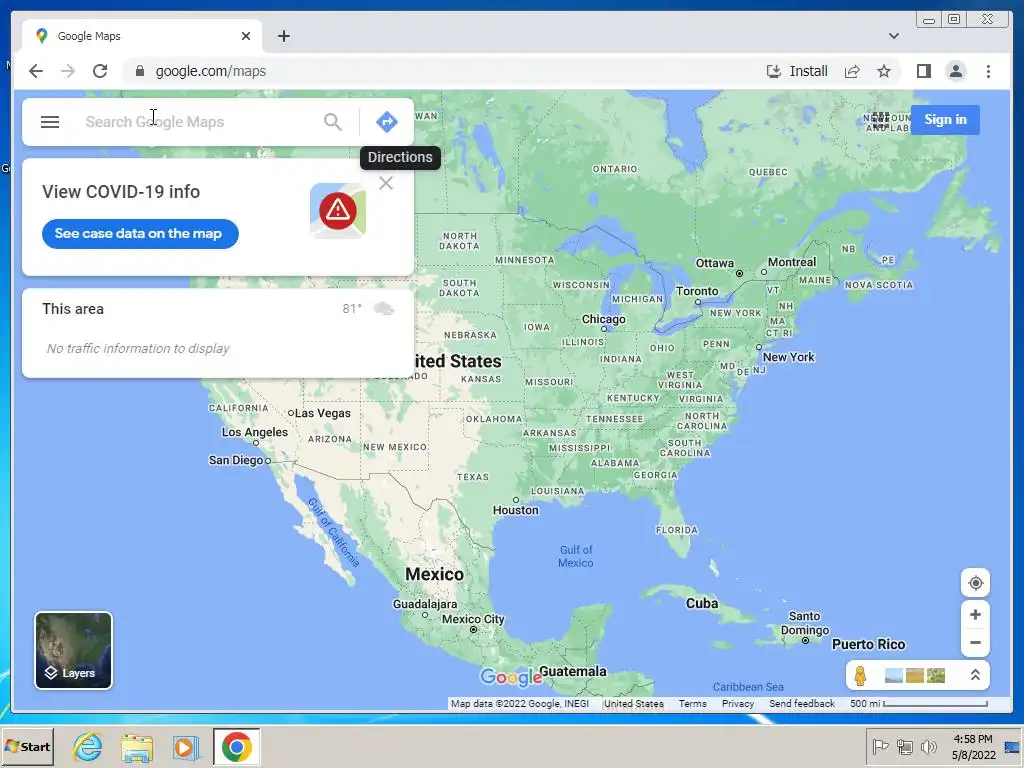Click the New York city label
The width and height of the screenshot is (1024, 768).
pos(788,357)
